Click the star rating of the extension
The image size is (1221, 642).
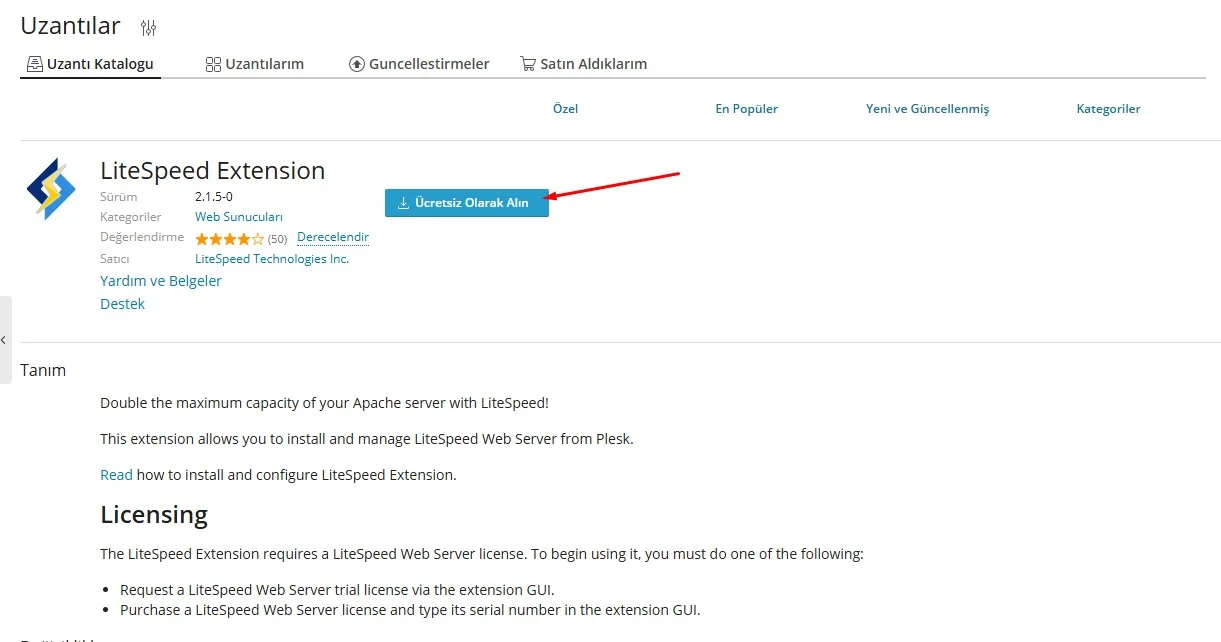coord(229,239)
